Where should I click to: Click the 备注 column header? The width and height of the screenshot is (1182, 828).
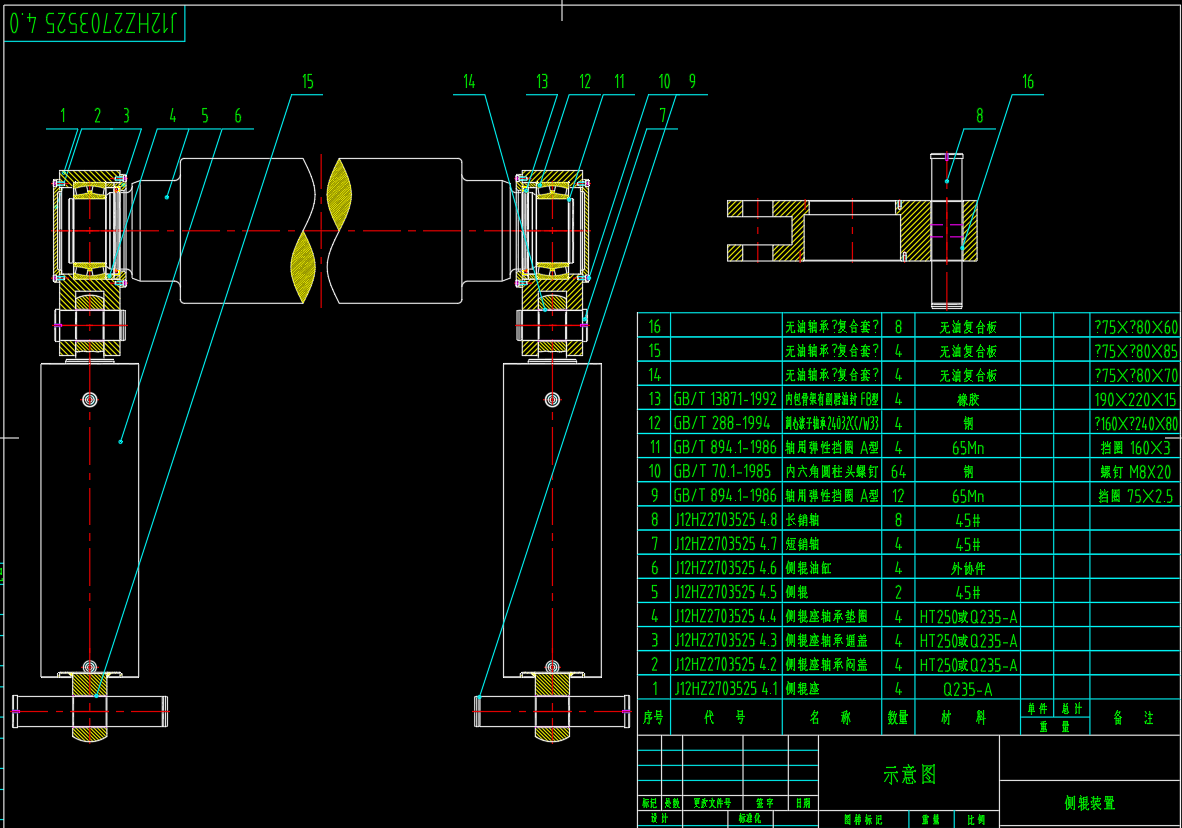[x=1135, y=717]
